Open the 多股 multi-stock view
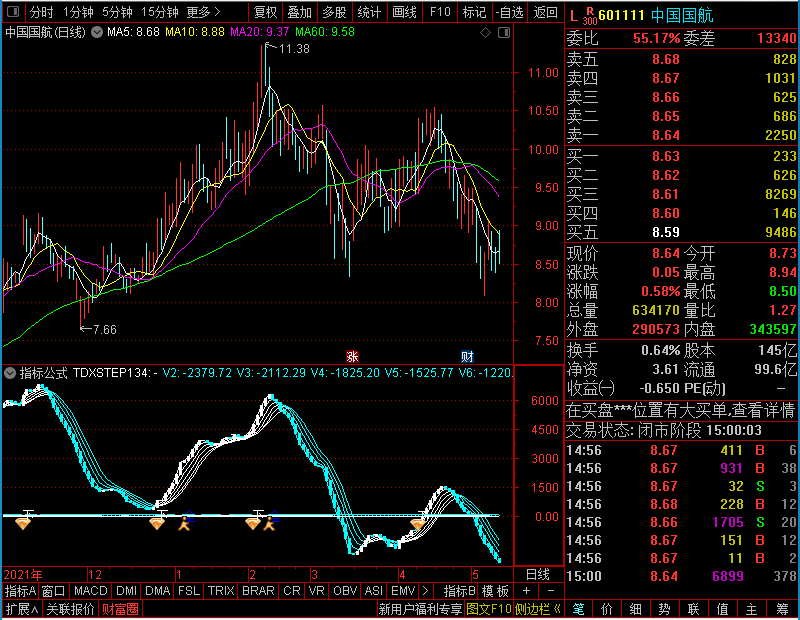Viewport: 800px width, 620px height. pyautogui.click(x=334, y=12)
